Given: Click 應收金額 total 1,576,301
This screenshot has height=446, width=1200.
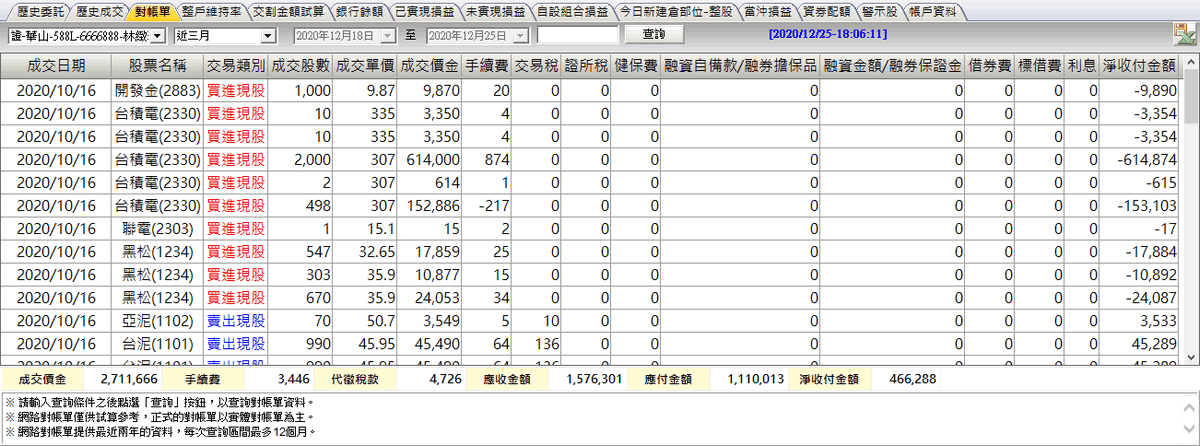Looking at the screenshot, I should (x=593, y=380).
